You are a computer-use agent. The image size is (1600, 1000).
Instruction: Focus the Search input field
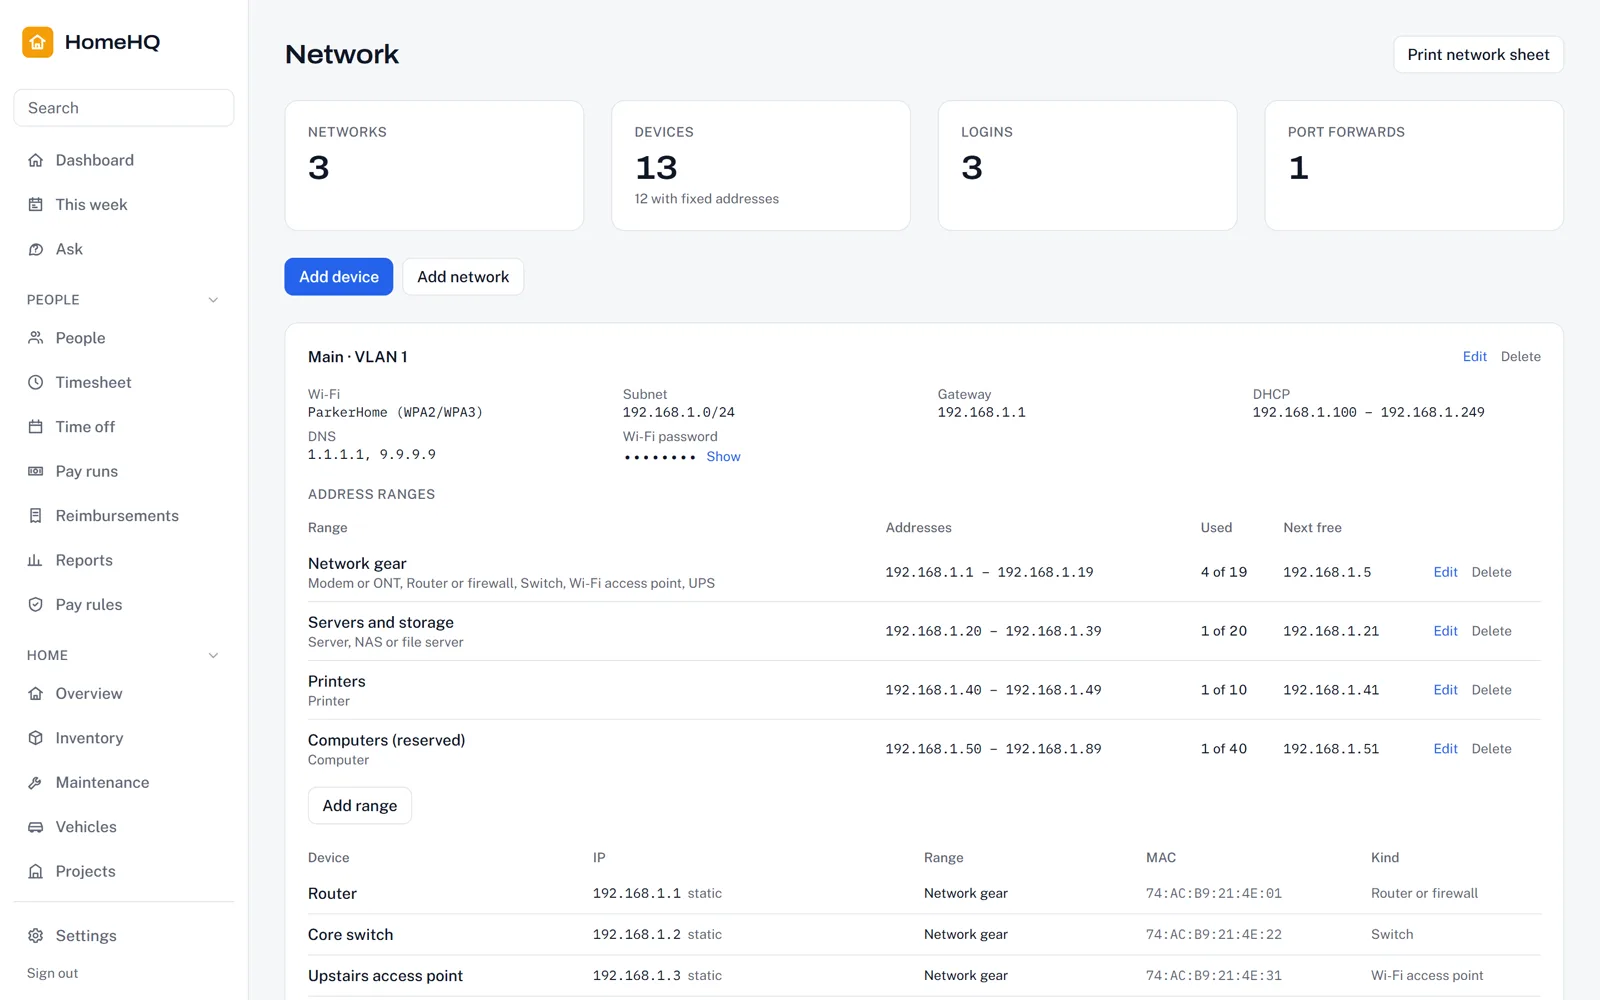[x=124, y=108]
